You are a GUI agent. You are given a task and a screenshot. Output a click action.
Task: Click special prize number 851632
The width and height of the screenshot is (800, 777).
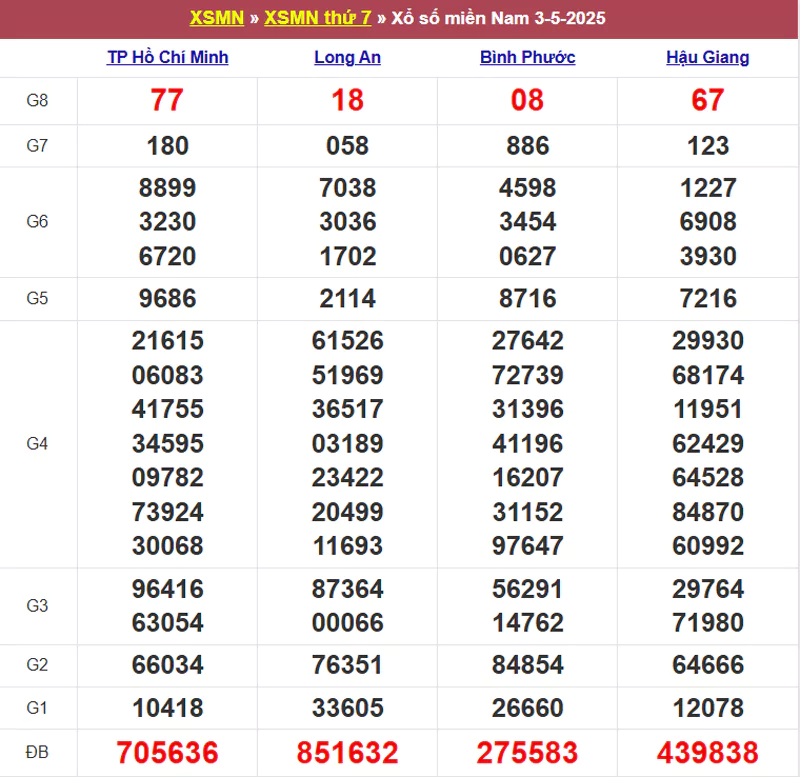coord(347,753)
